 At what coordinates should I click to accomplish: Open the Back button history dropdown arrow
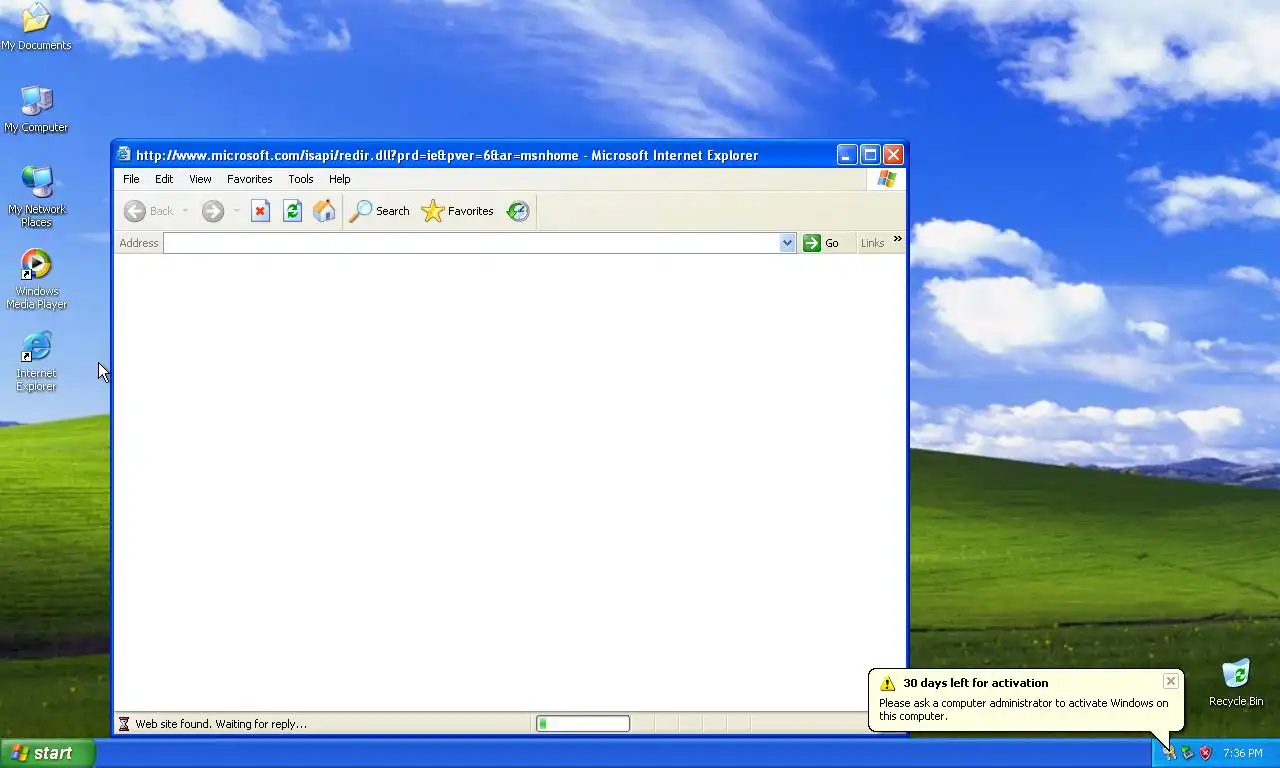(x=185, y=211)
